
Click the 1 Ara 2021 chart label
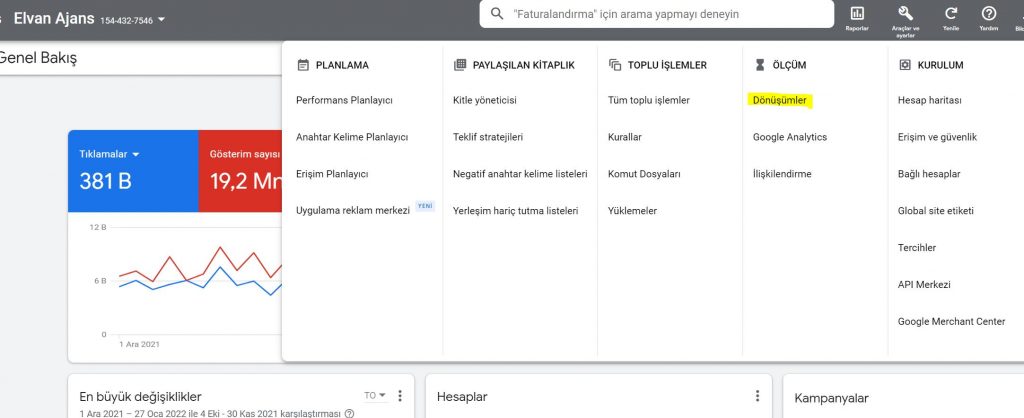click(139, 344)
